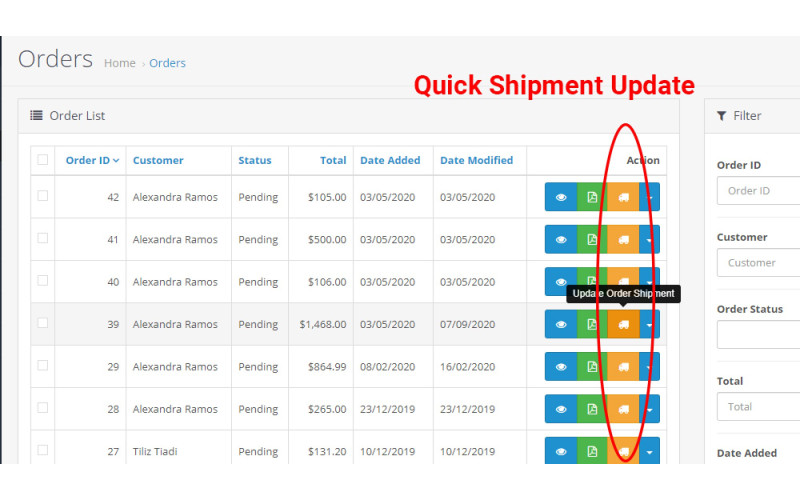Toggle the select-all checkbox in table header
Viewport: 800px width, 500px height.
42,160
